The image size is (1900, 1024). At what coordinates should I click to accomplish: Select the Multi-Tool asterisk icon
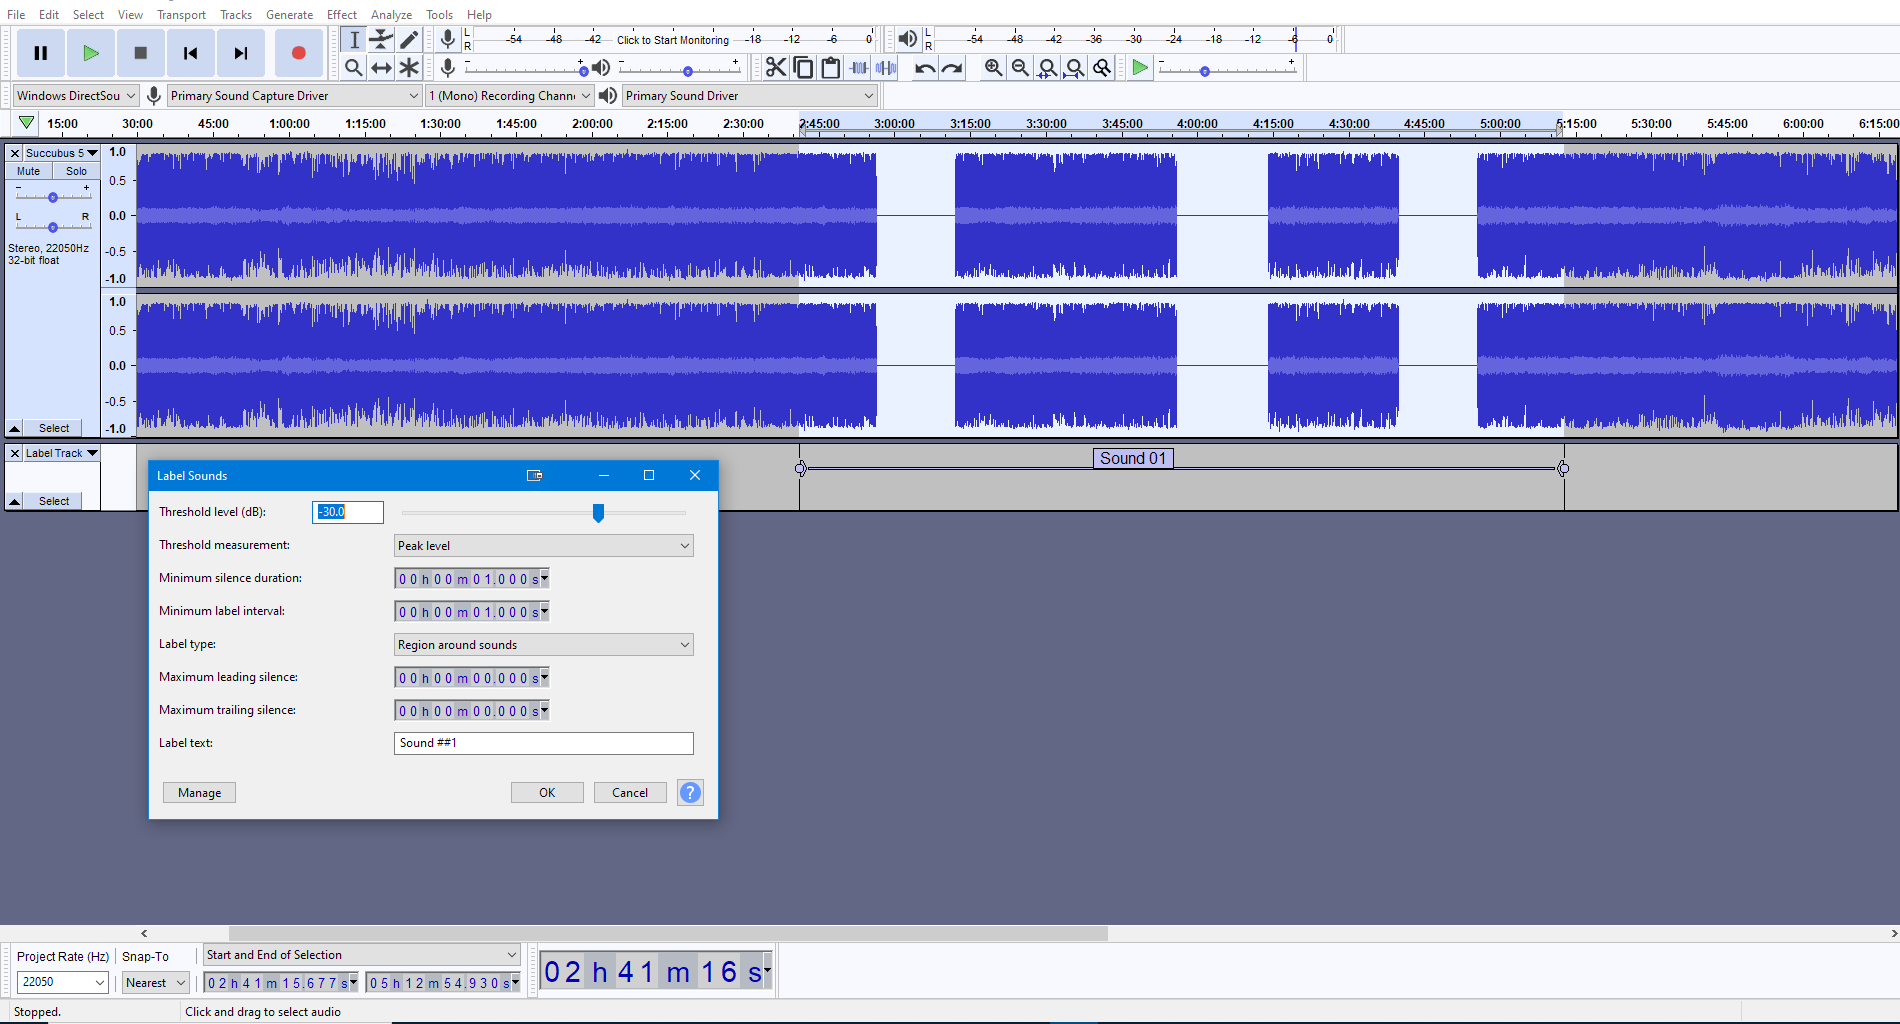coord(409,67)
